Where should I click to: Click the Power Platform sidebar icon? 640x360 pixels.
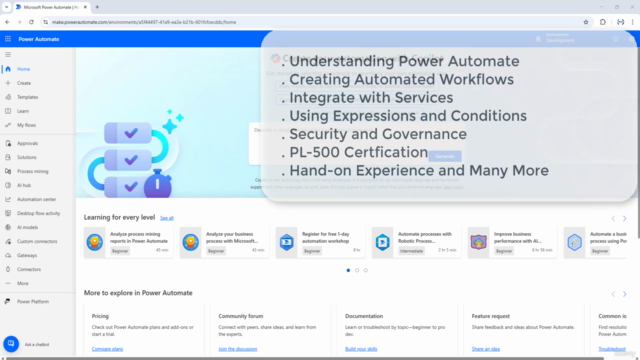pyautogui.click(x=8, y=301)
